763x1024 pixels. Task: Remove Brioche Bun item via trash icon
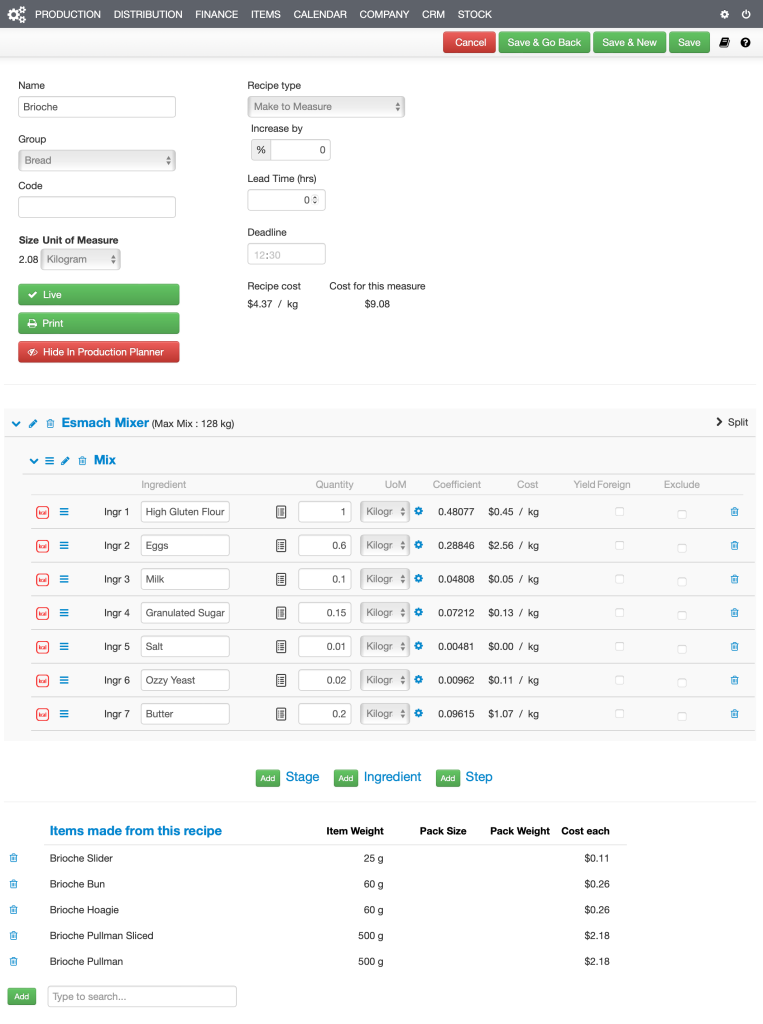point(14,884)
